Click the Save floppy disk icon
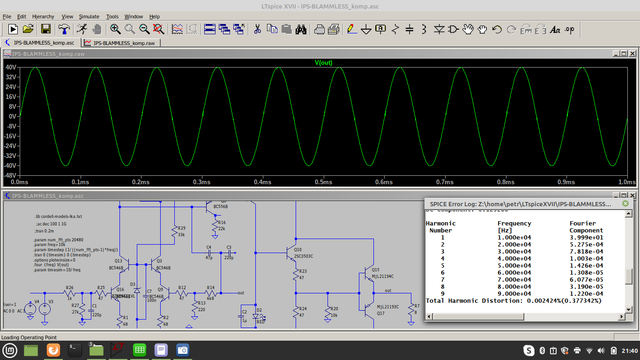Viewport: 640px width, 360px height. [46, 29]
